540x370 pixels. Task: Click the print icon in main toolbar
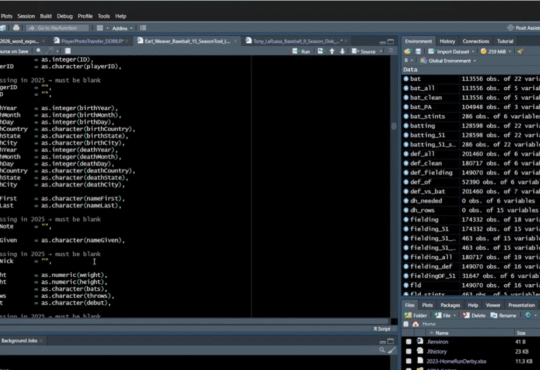tap(16, 28)
